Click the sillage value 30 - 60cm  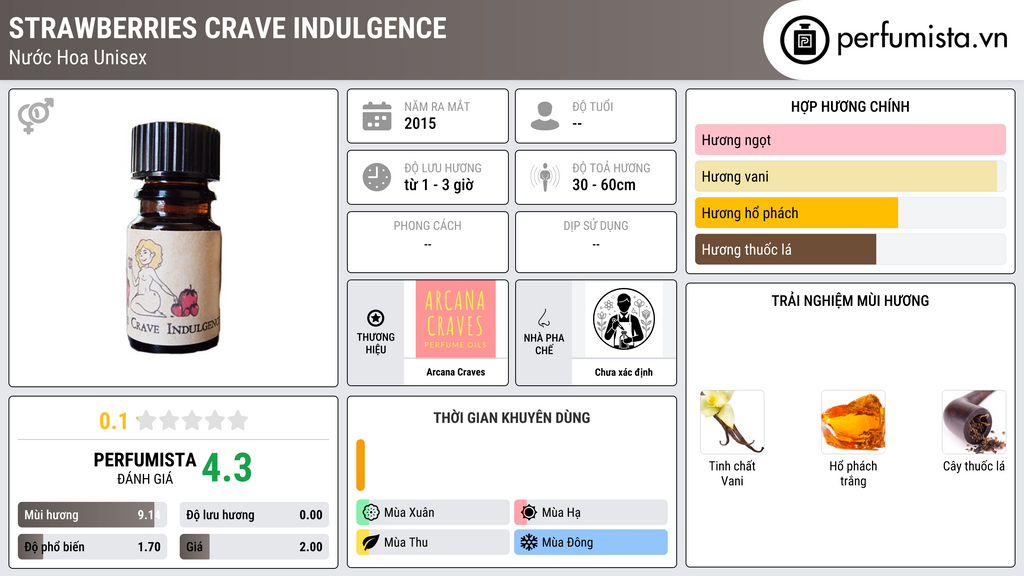[x=604, y=185]
